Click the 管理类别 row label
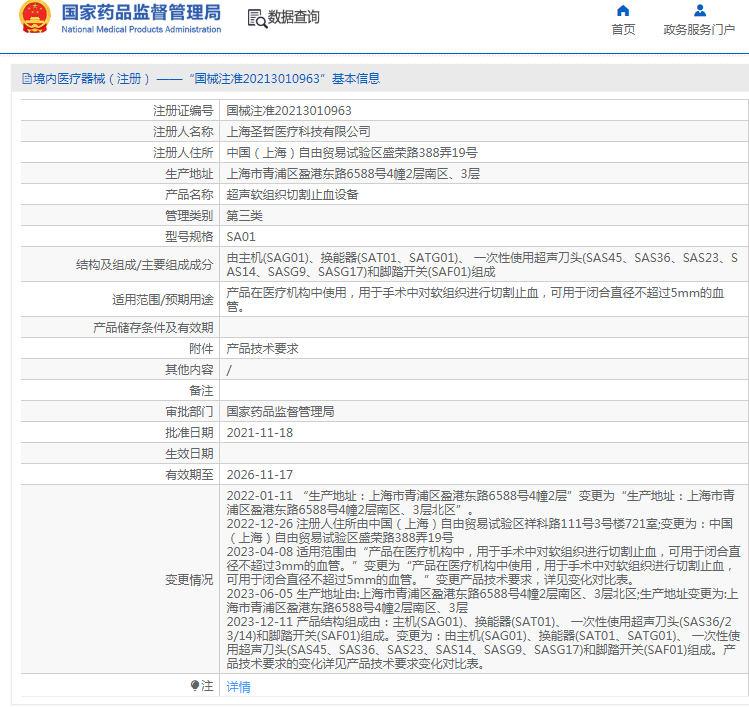This screenshot has height=707, width=749. click(189, 216)
